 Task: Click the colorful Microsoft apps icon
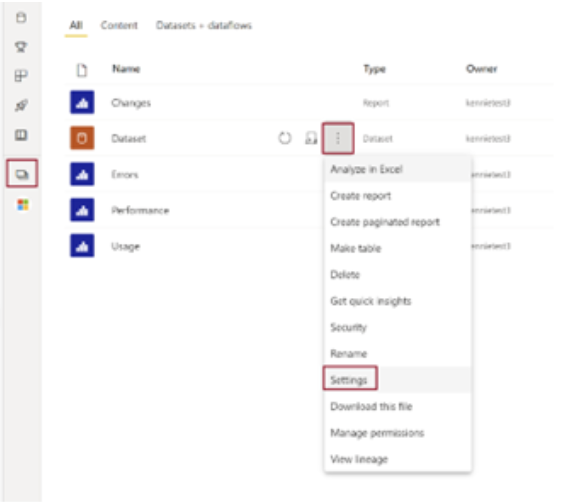tap(22, 205)
